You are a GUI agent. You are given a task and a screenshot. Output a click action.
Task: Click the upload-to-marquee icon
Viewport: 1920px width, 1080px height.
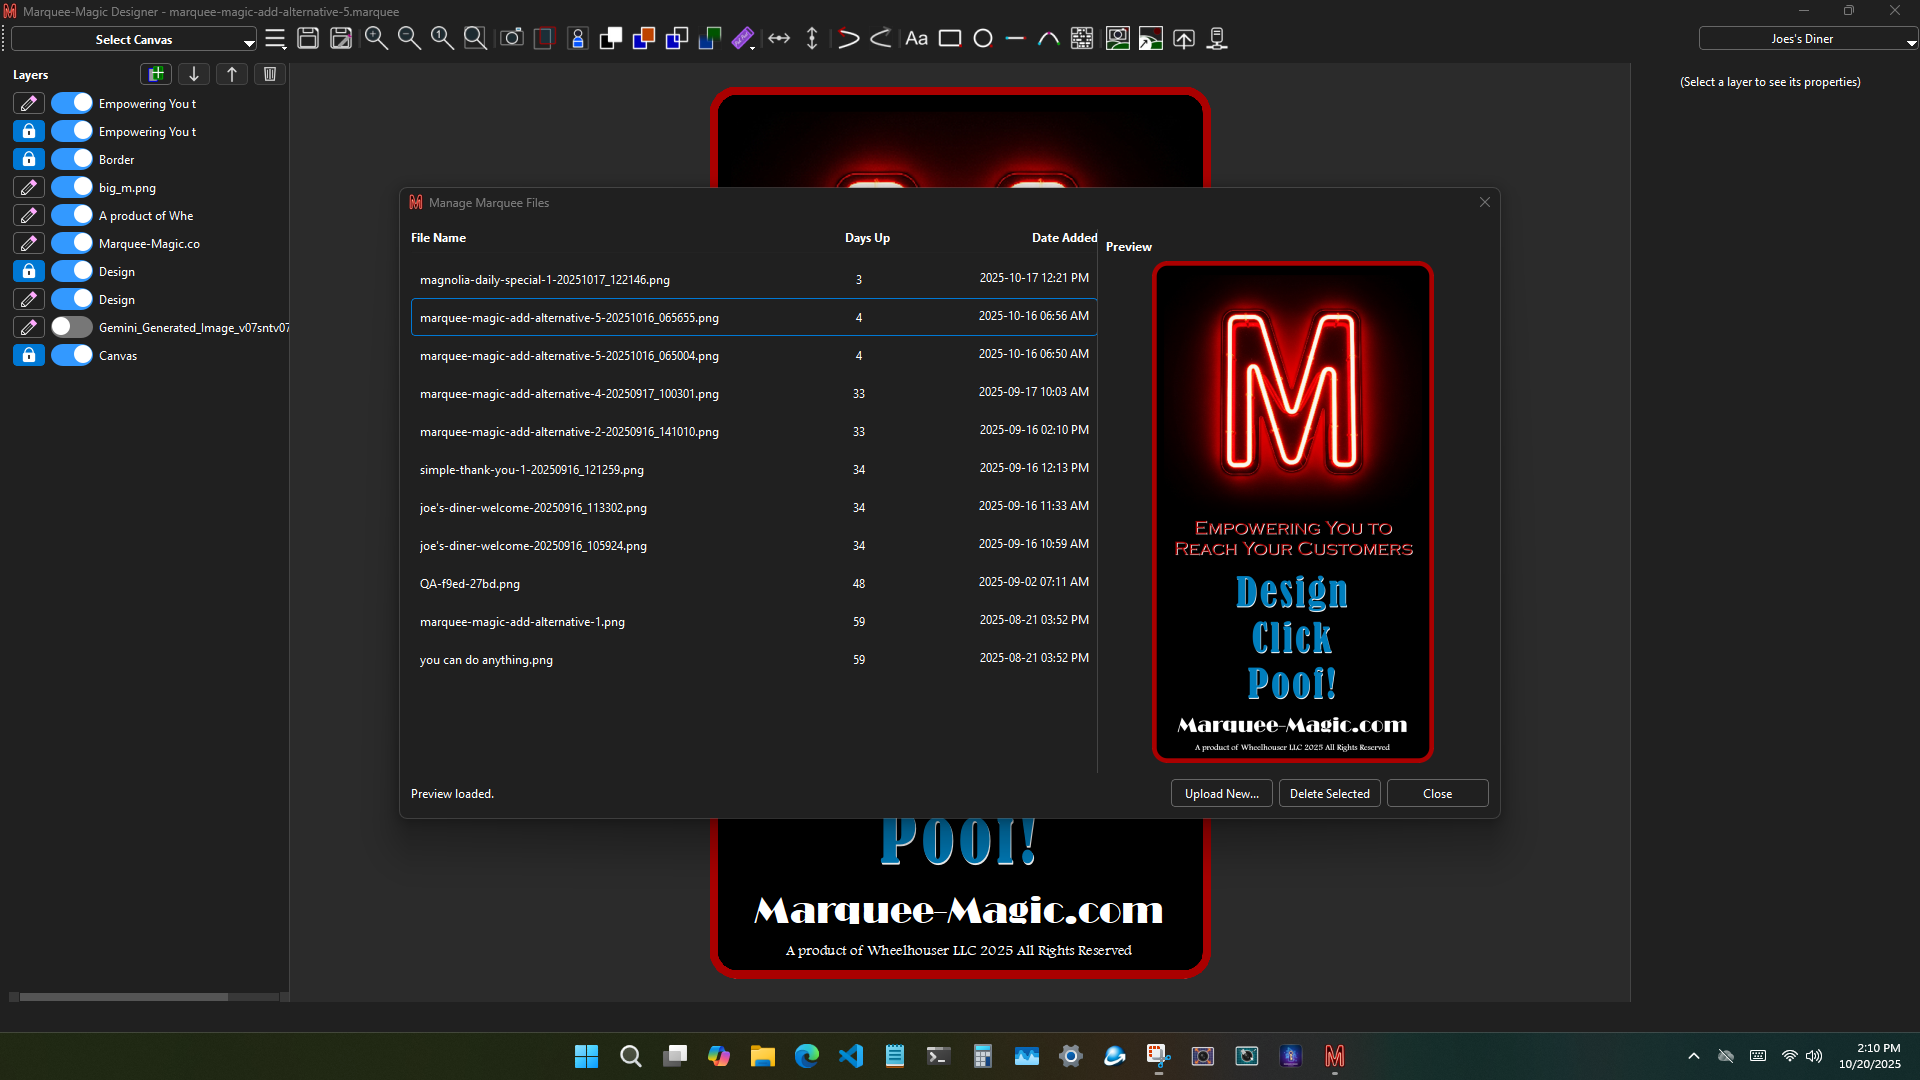(x=1184, y=39)
